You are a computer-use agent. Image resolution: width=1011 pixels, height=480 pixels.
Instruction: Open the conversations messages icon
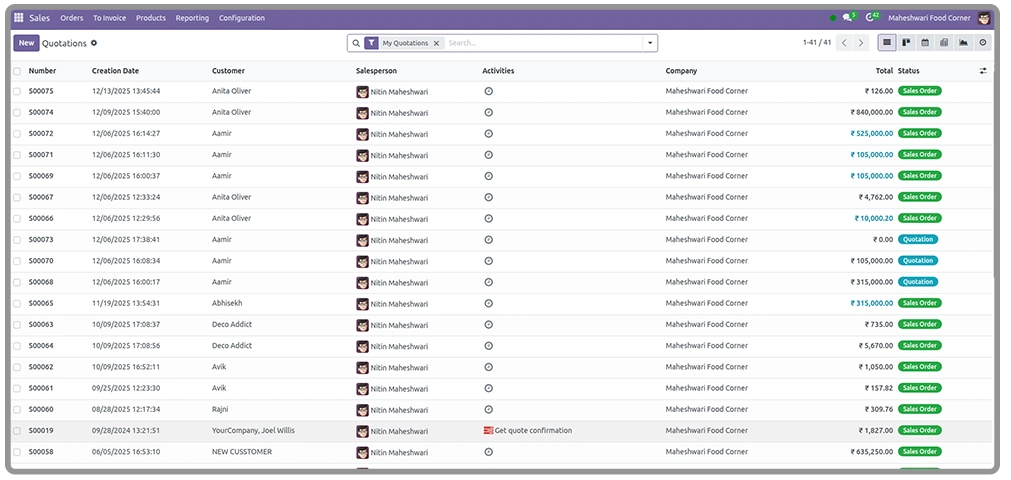coord(847,18)
